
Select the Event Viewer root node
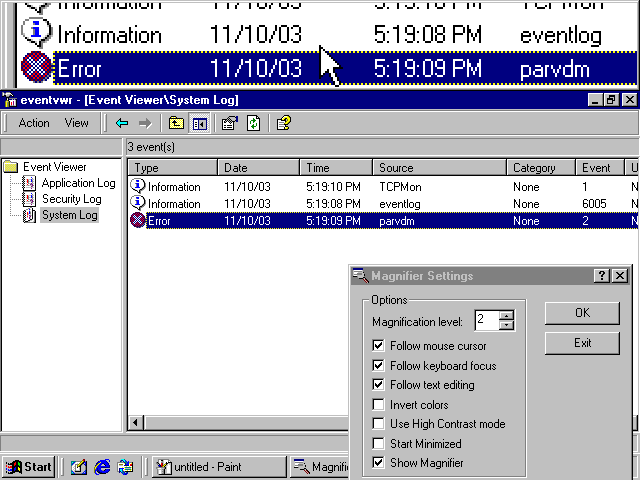[x=54, y=167]
